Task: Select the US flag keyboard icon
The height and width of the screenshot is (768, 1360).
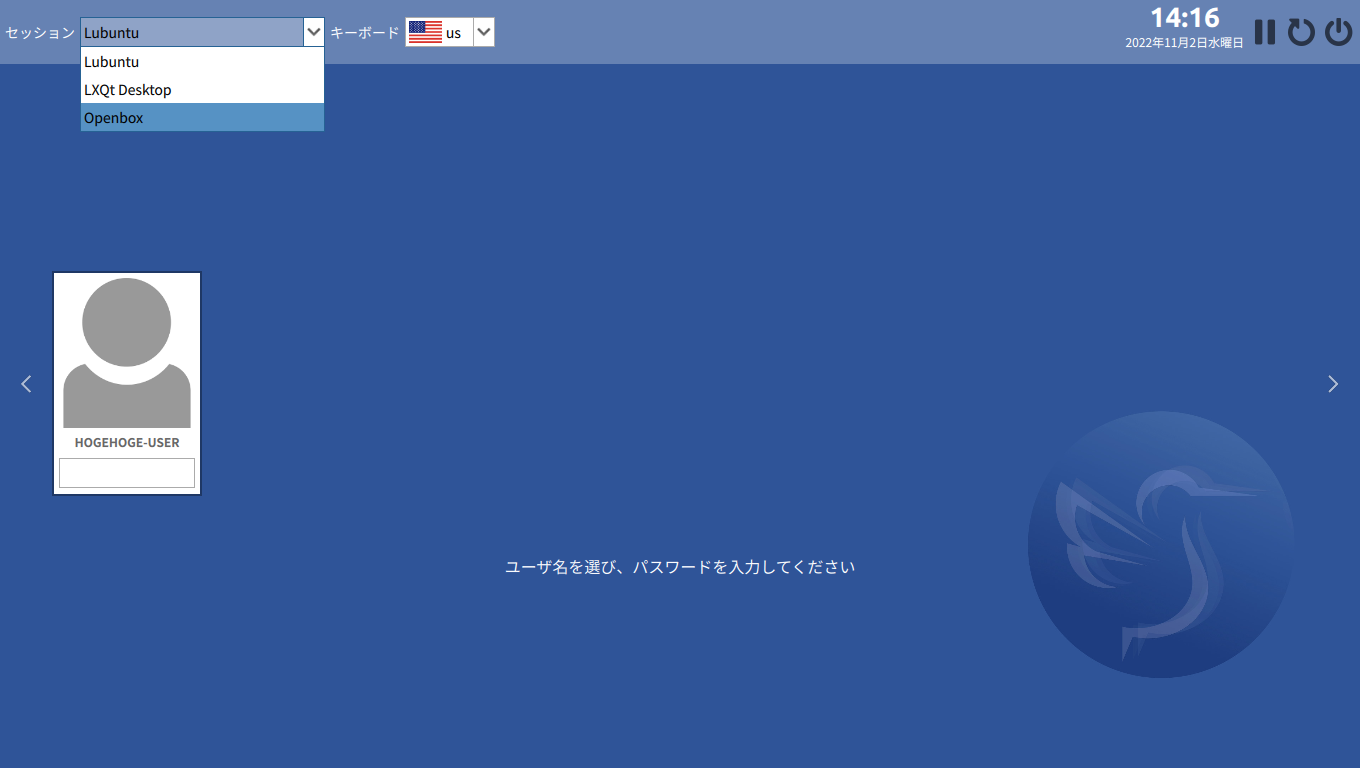Action: [x=425, y=32]
